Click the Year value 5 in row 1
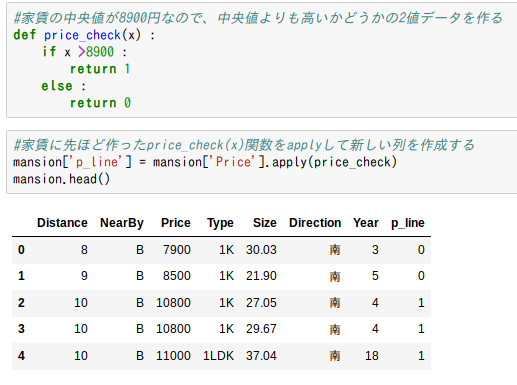The width and height of the screenshot is (517, 385). [x=375, y=276]
